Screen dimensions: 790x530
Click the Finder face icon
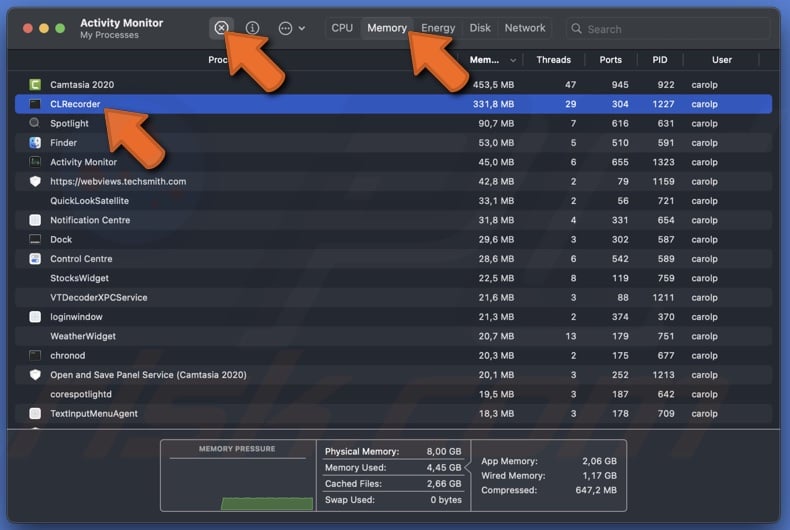[x=35, y=143]
